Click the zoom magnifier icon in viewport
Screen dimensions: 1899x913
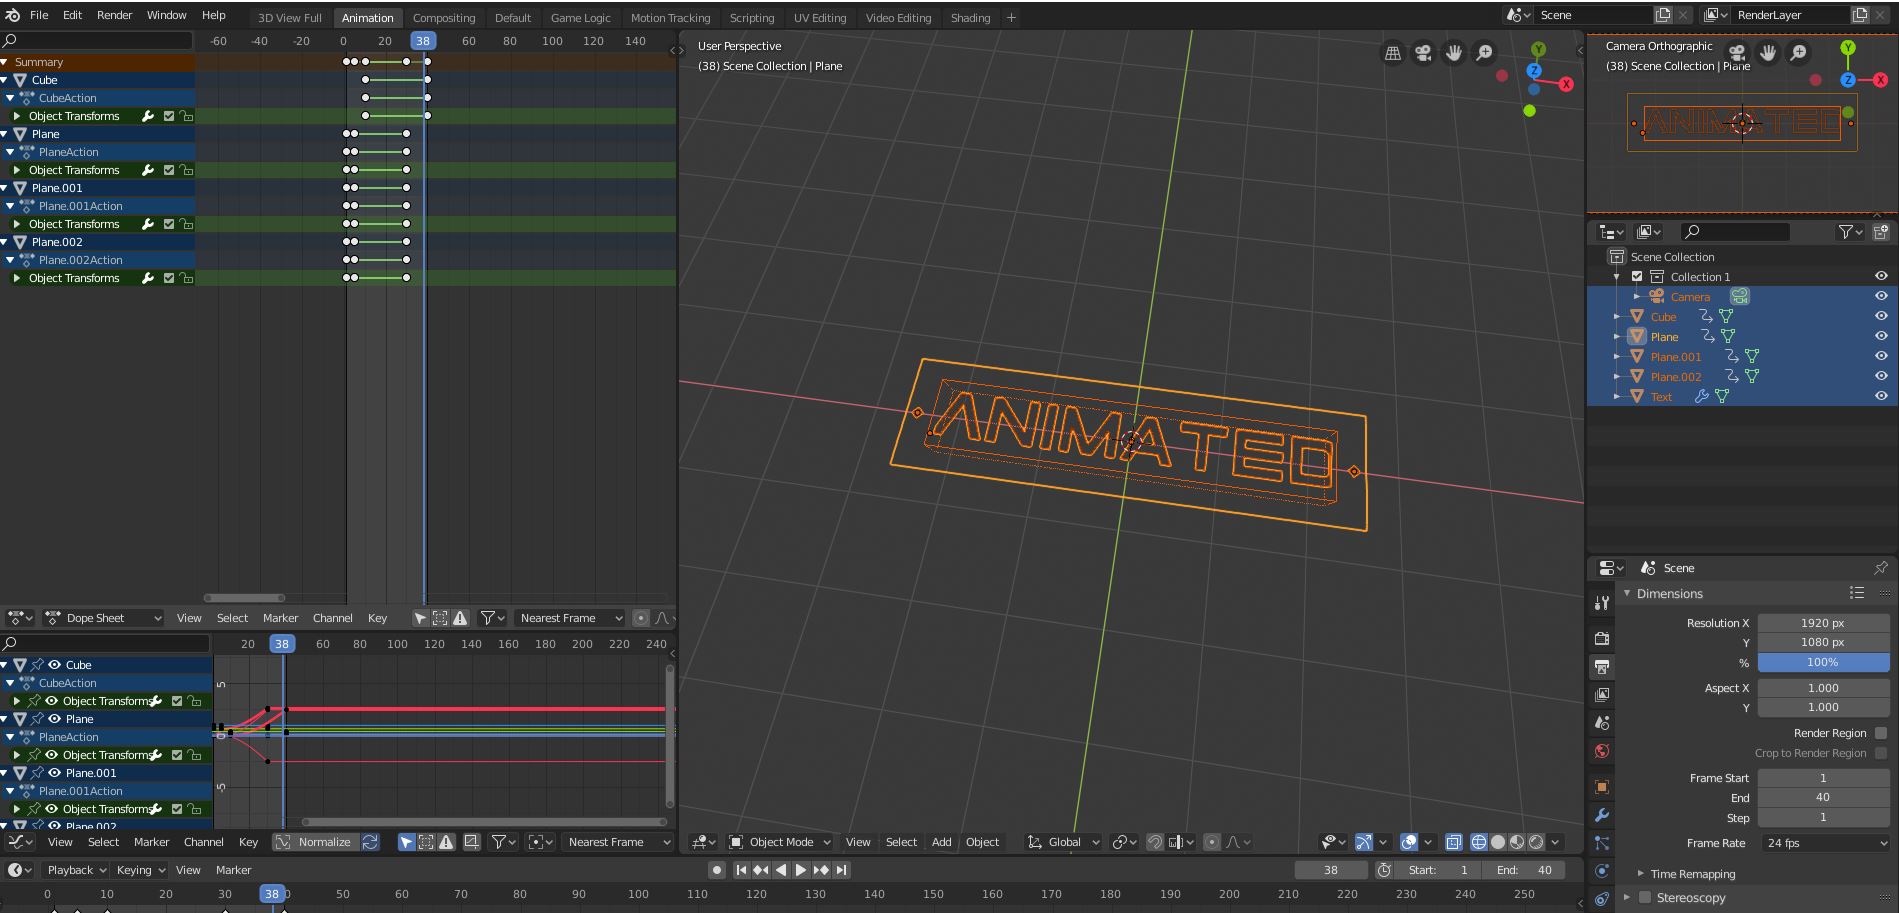1485,53
